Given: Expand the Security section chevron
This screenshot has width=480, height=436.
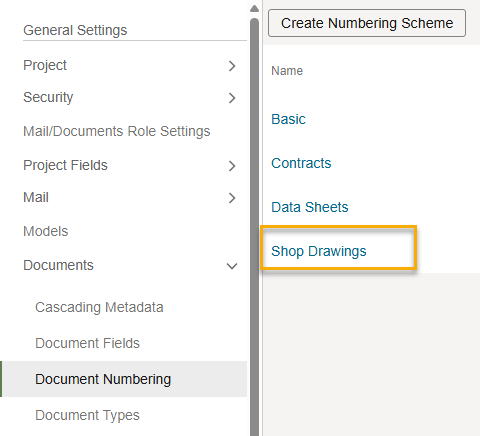Looking at the screenshot, I should coord(232,98).
